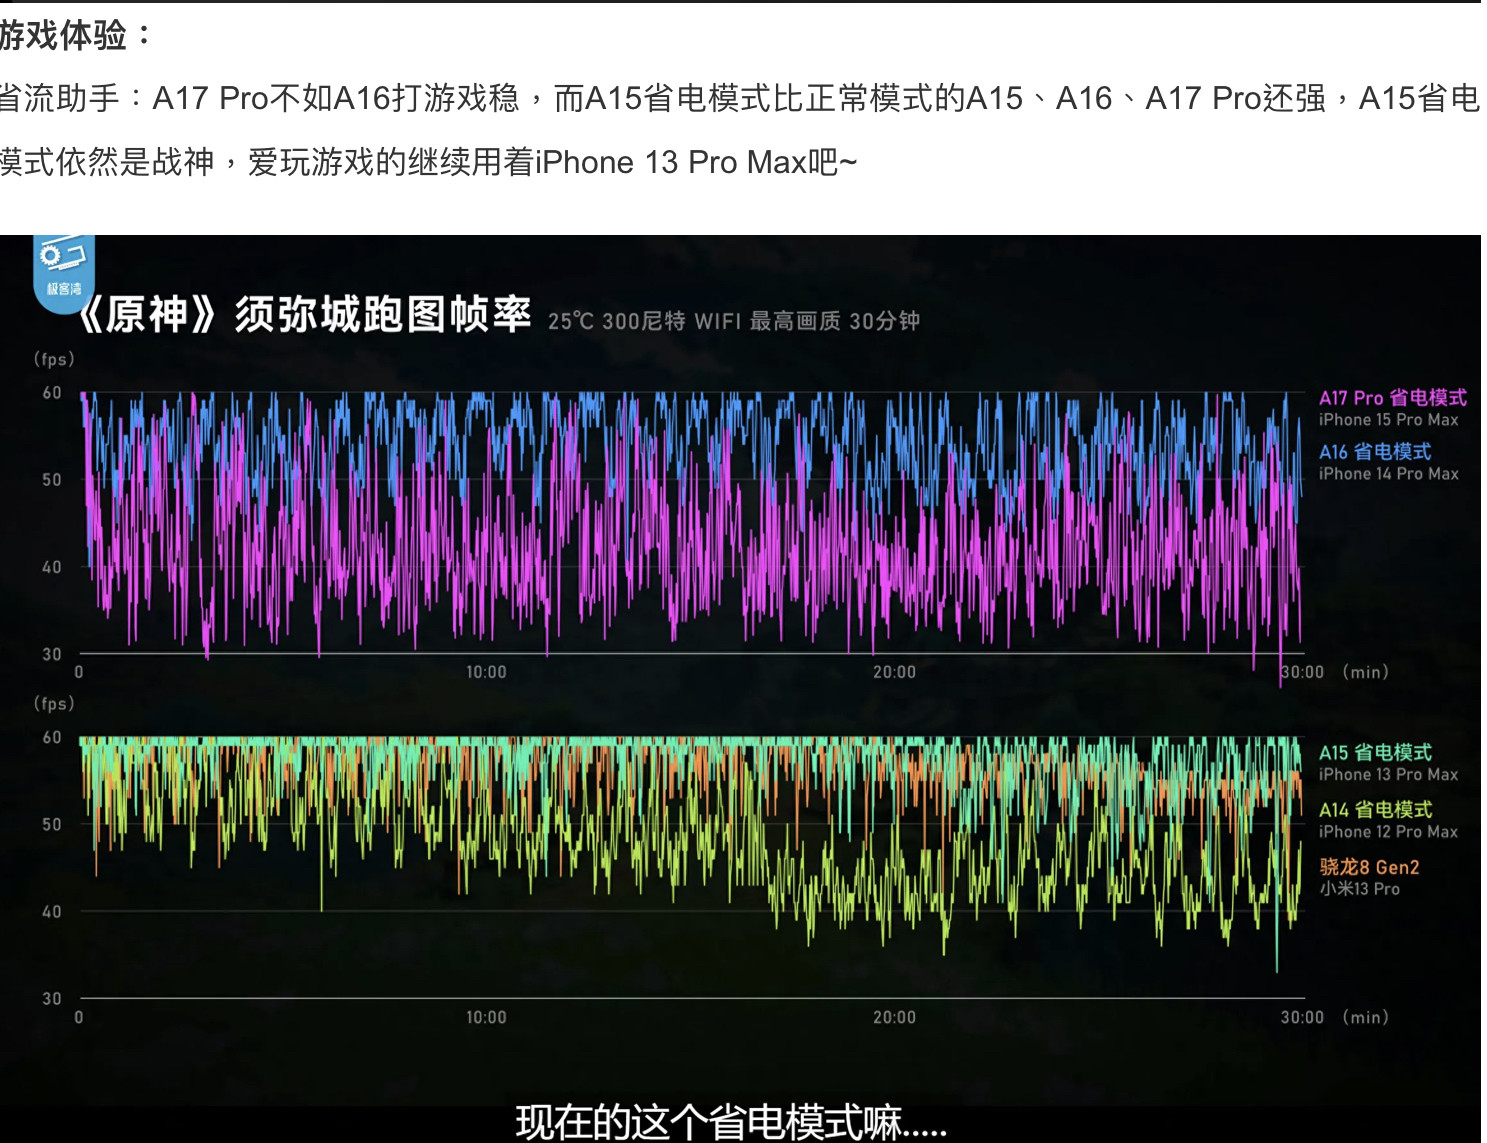
Task: Click chart title 《原神》须弥城跑图帧率
Action: tap(303, 315)
